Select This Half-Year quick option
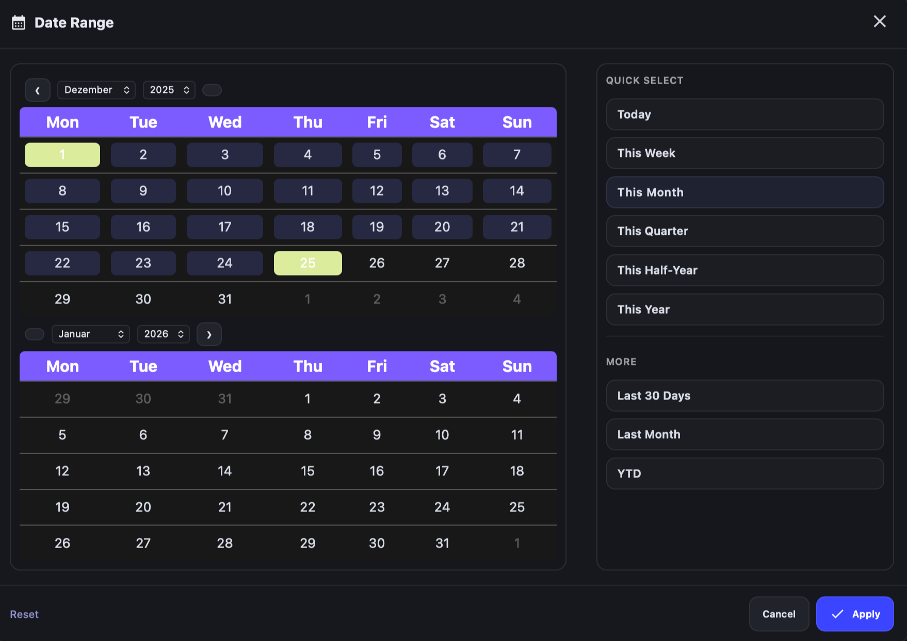908x642 pixels. coord(744,270)
